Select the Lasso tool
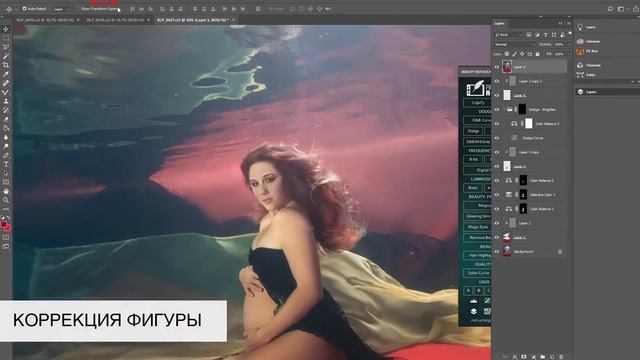 coord(6,47)
